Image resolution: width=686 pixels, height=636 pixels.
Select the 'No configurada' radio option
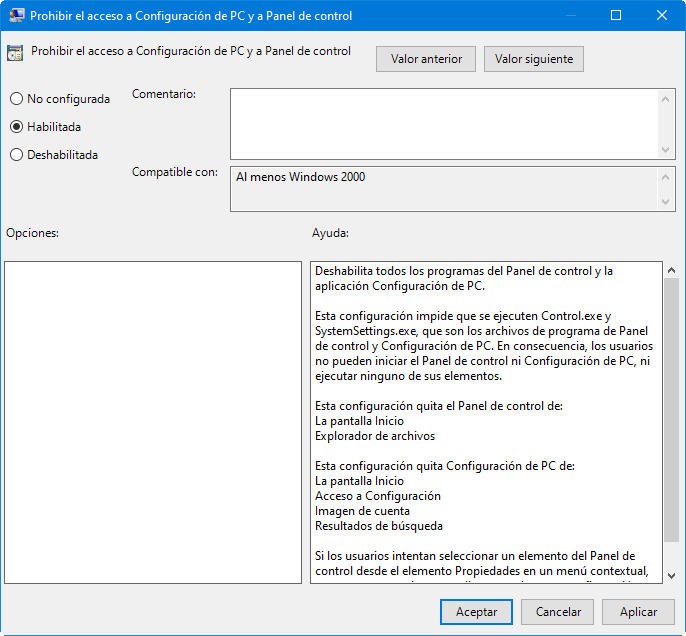59,99
